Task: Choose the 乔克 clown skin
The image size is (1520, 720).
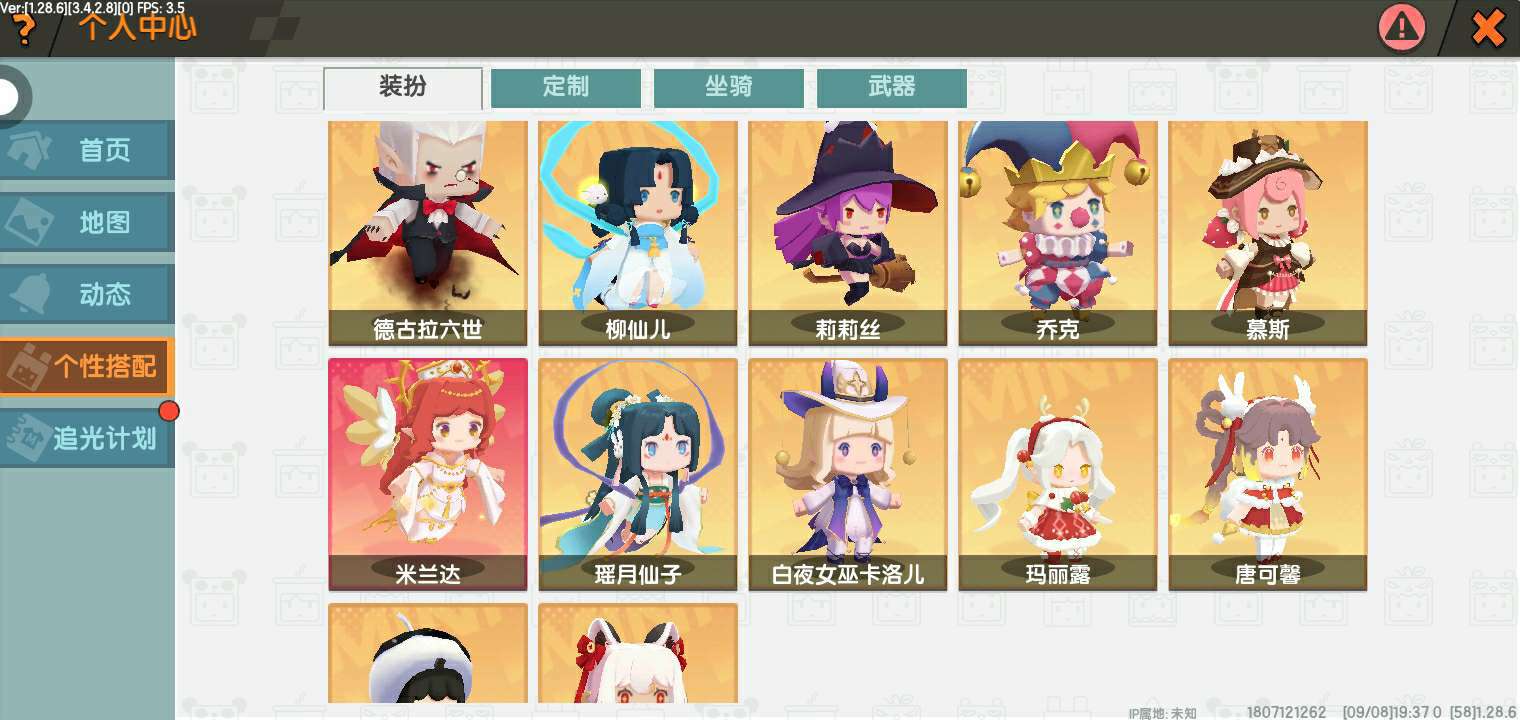Action: 1058,233
